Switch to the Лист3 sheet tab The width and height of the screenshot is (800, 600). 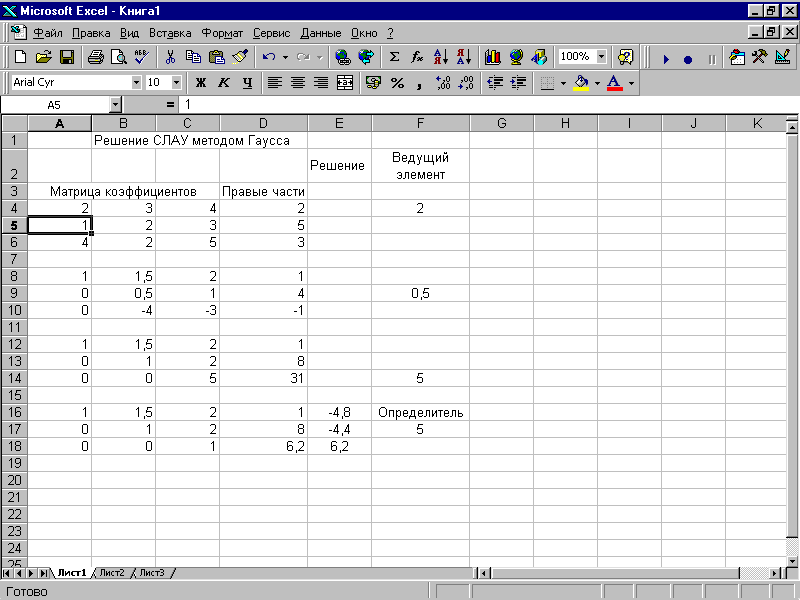click(x=152, y=573)
